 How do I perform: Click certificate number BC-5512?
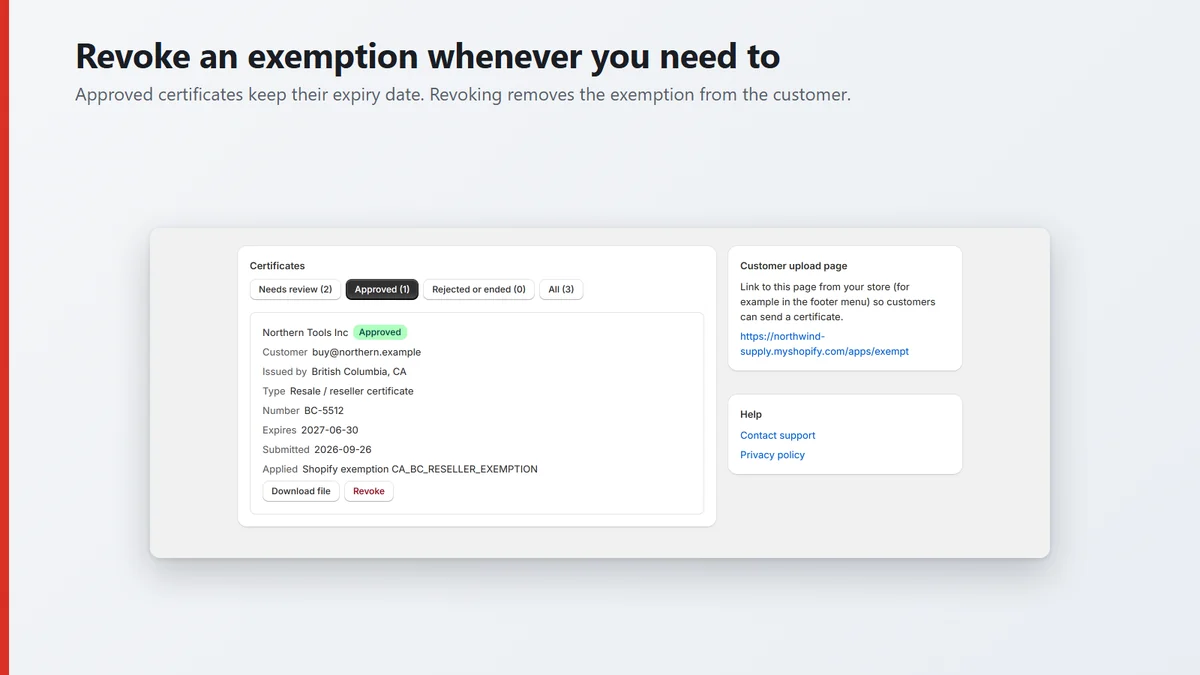point(324,410)
